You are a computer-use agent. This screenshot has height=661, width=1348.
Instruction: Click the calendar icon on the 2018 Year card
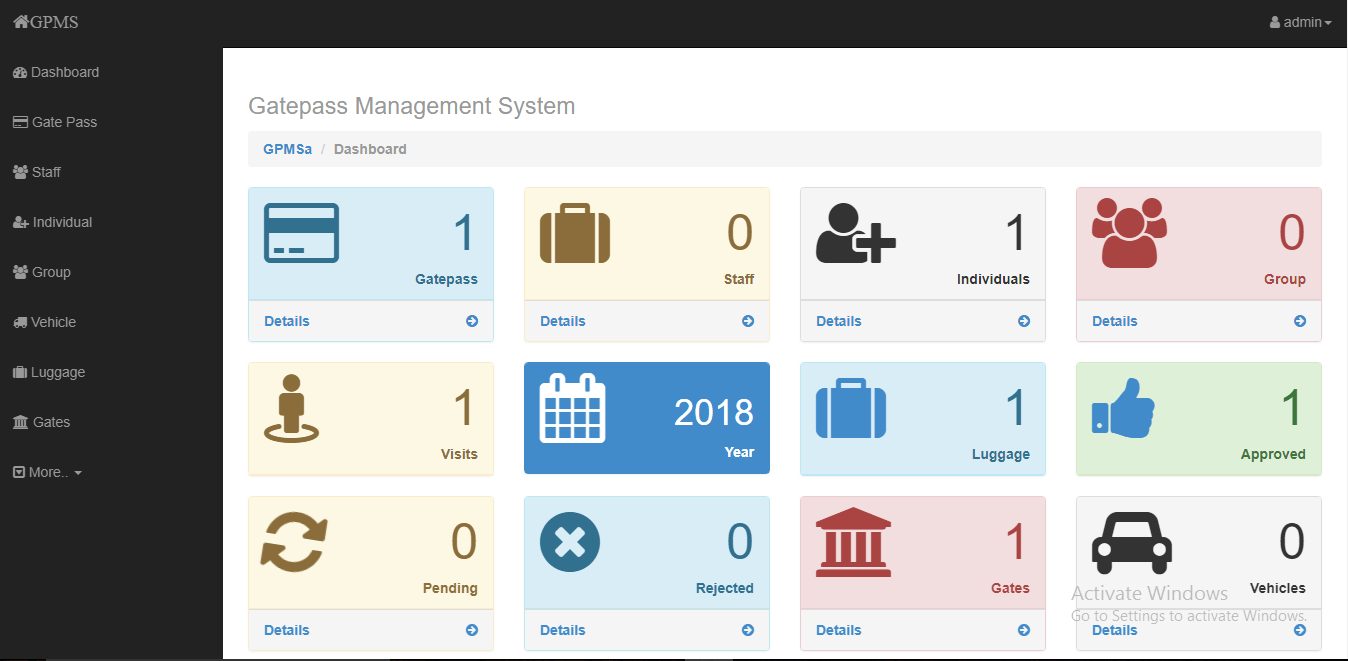(572, 407)
